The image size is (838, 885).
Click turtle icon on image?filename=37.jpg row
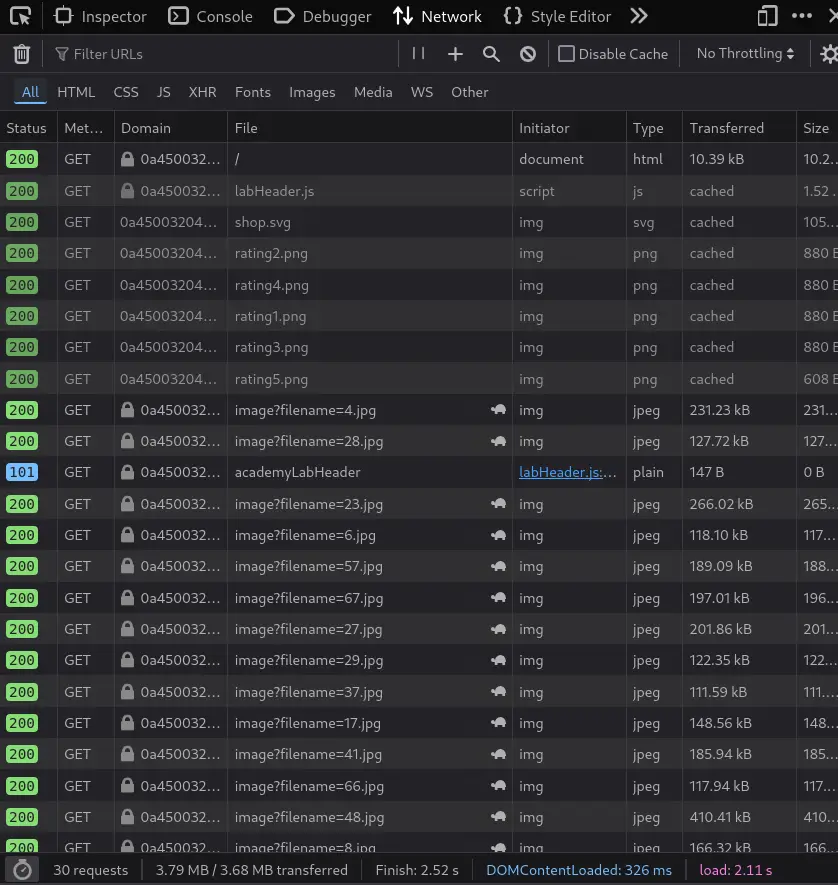(x=498, y=691)
